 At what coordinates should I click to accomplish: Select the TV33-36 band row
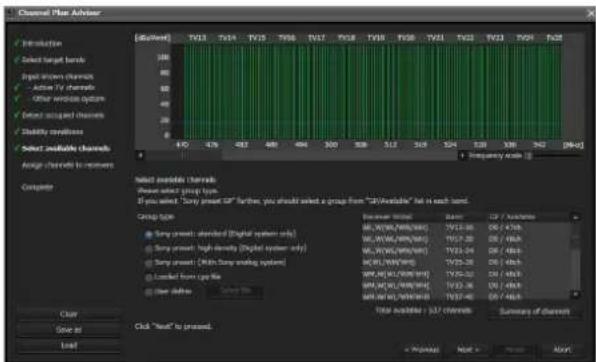(466, 286)
